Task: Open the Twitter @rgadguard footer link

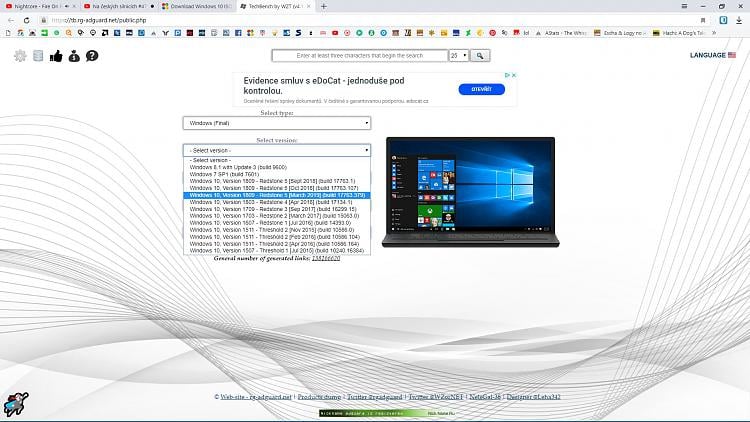Action: tap(375, 397)
